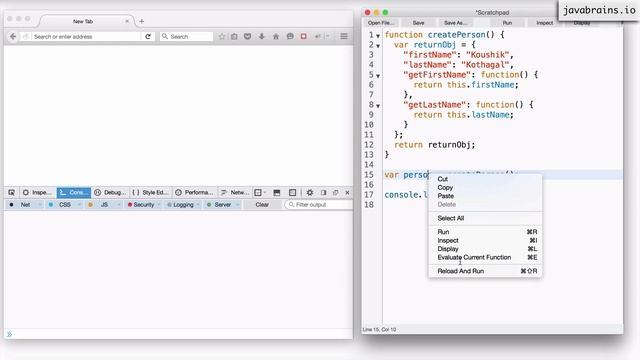The image size is (640, 360).
Task: Expand the JS filter dropdown arrow
Action: point(119,204)
